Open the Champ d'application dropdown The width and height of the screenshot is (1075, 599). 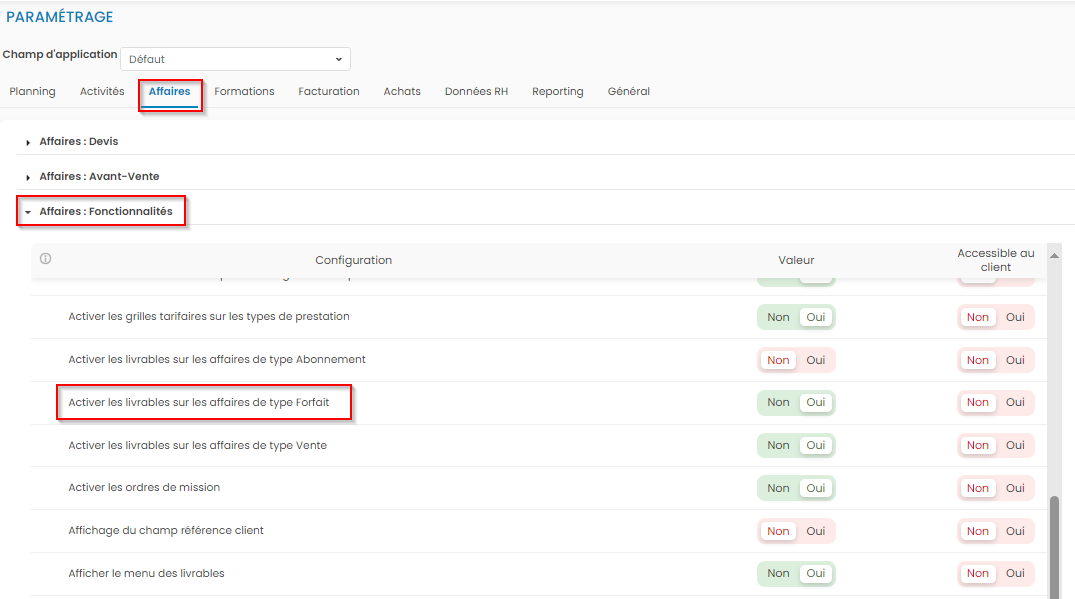click(x=235, y=60)
